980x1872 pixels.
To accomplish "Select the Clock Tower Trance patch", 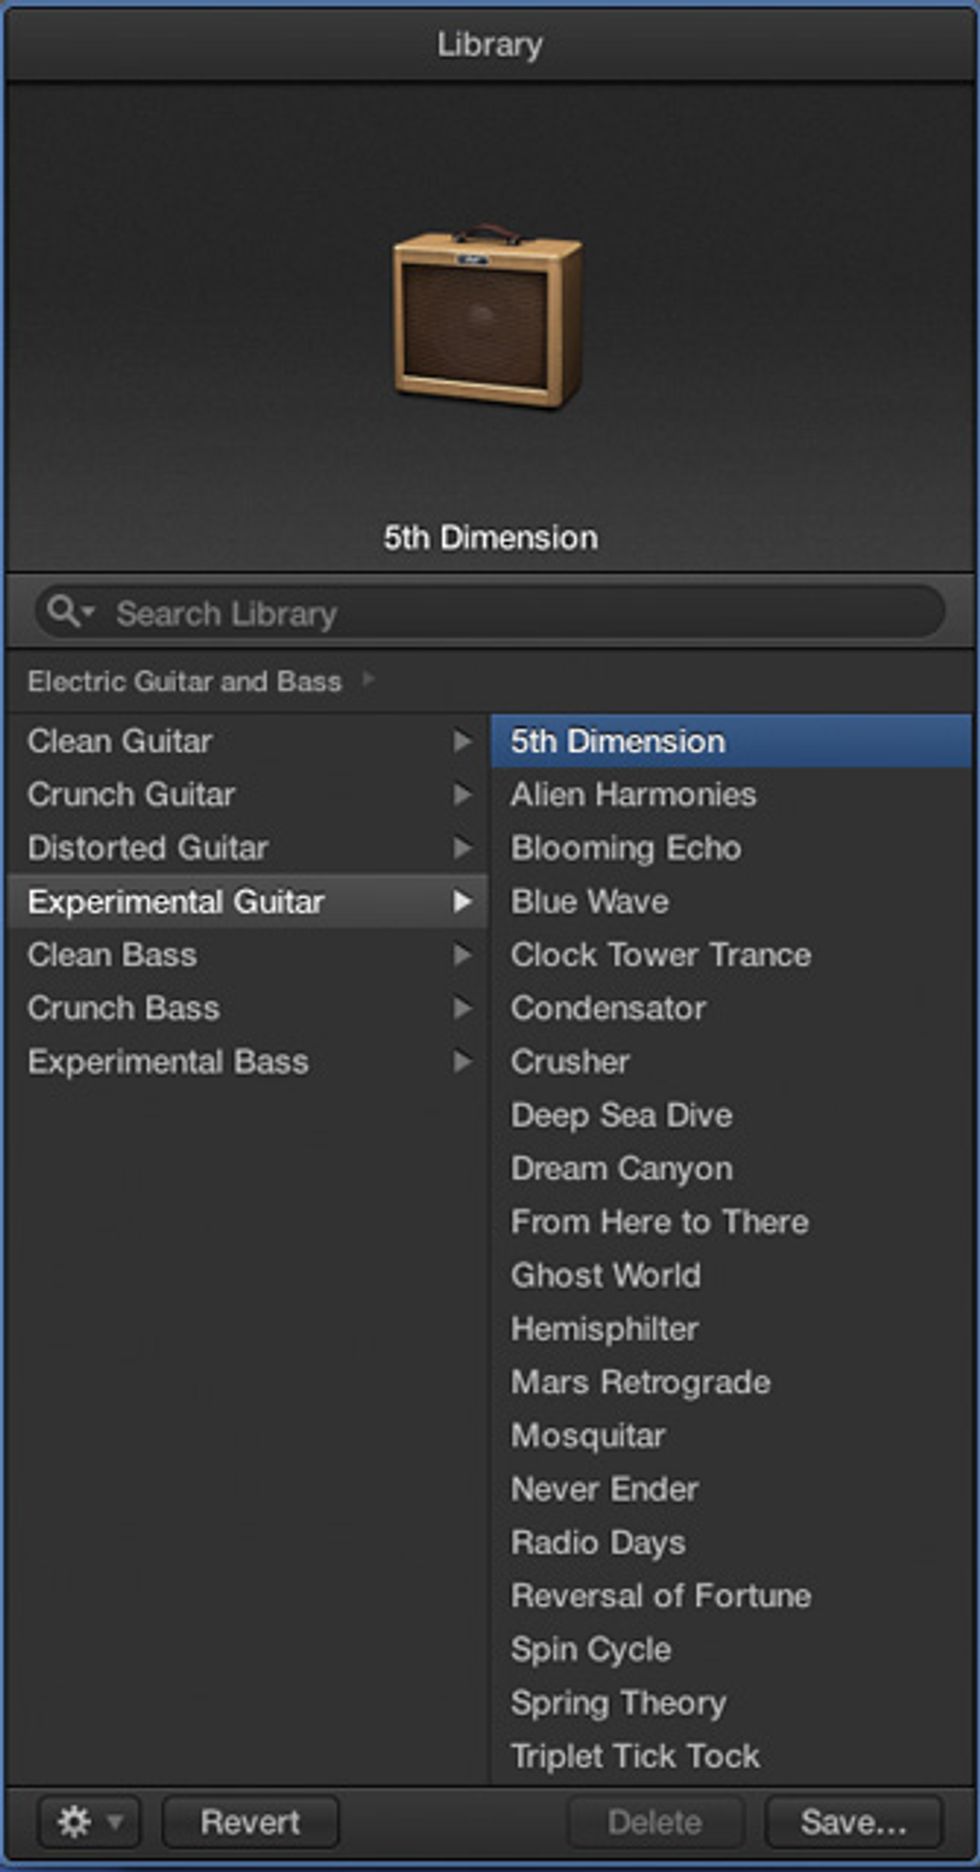I will click(660, 955).
